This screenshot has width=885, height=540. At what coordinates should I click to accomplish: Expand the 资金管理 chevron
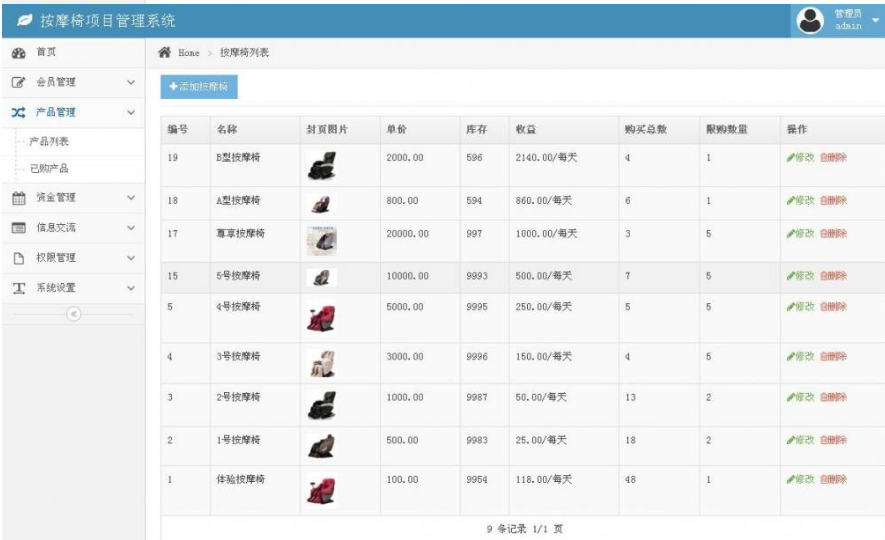point(131,197)
